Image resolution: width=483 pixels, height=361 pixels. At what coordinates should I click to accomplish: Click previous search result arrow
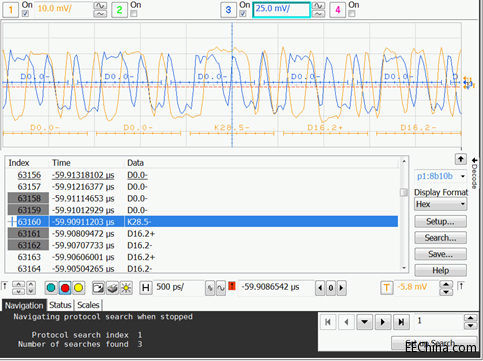[346, 322]
